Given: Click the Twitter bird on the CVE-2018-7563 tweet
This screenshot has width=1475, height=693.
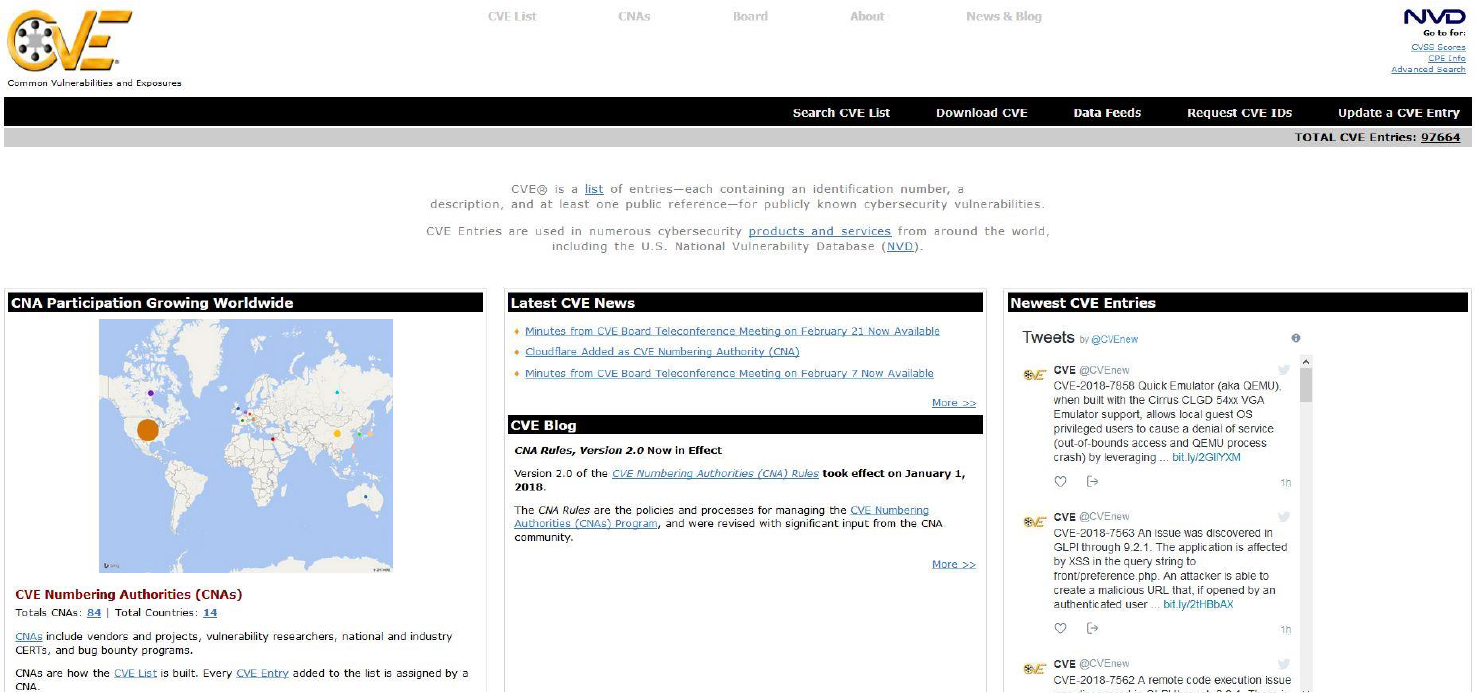Looking at the screenshot, I should (x=1284, y=517).
